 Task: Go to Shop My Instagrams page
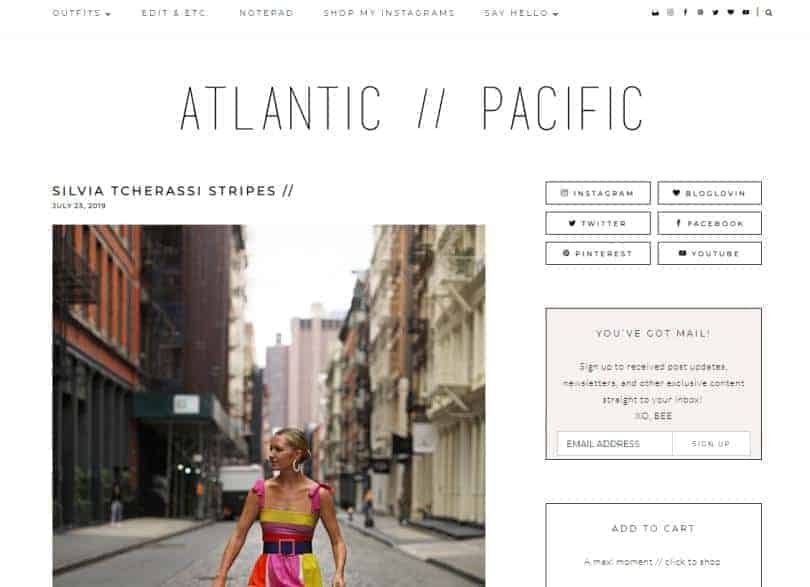(x=389, y=13)
